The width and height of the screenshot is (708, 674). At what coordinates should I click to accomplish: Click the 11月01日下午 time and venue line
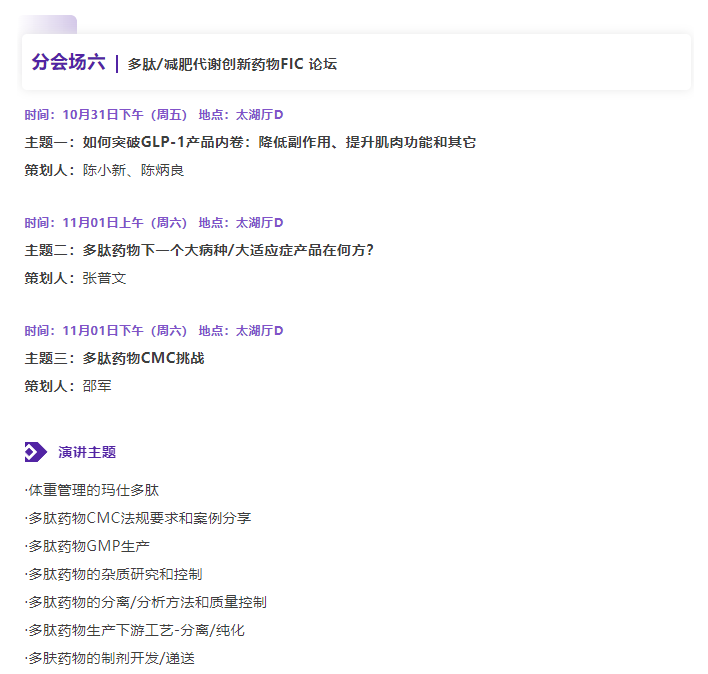[x=154, y=331]
